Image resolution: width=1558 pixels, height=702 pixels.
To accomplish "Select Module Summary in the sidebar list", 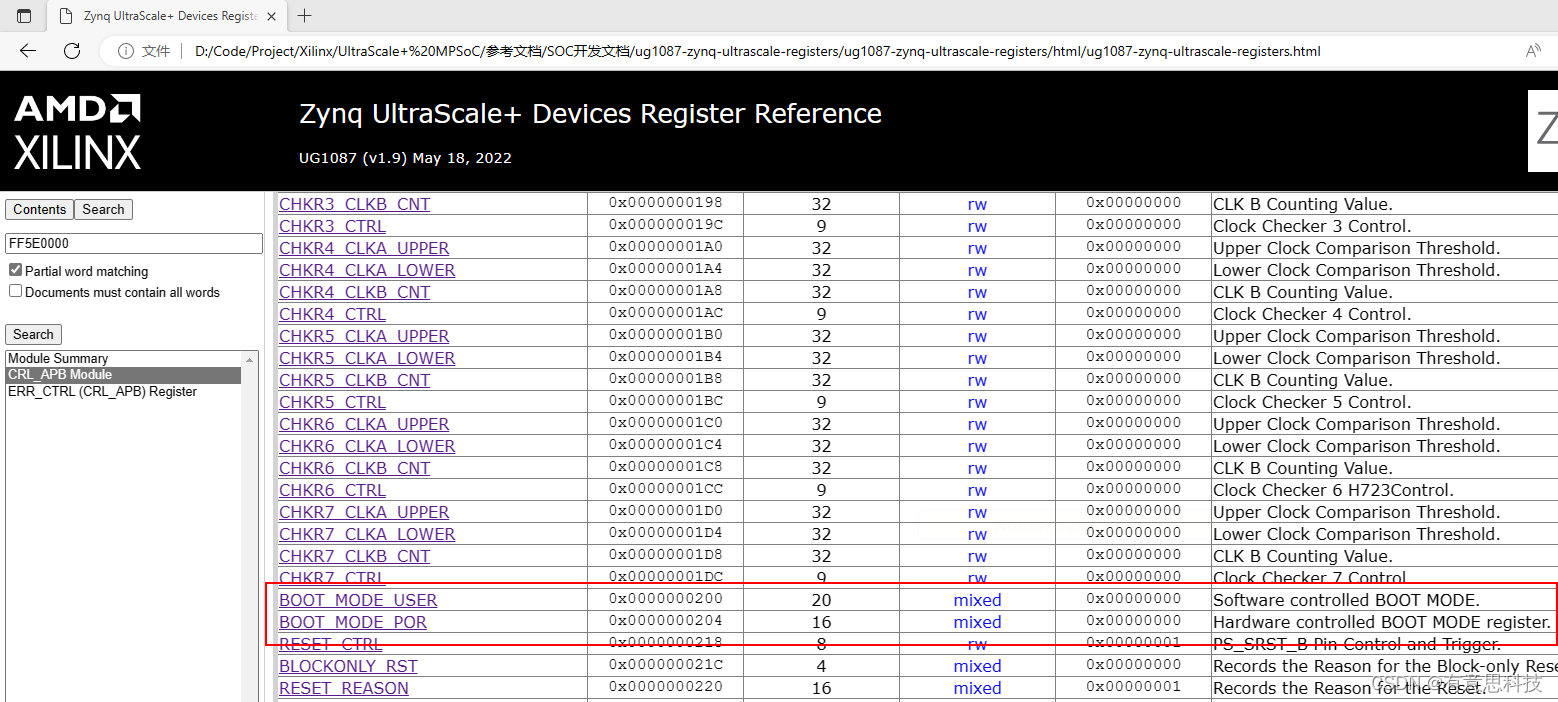I will pyautogui.click(x=57, y=358).
